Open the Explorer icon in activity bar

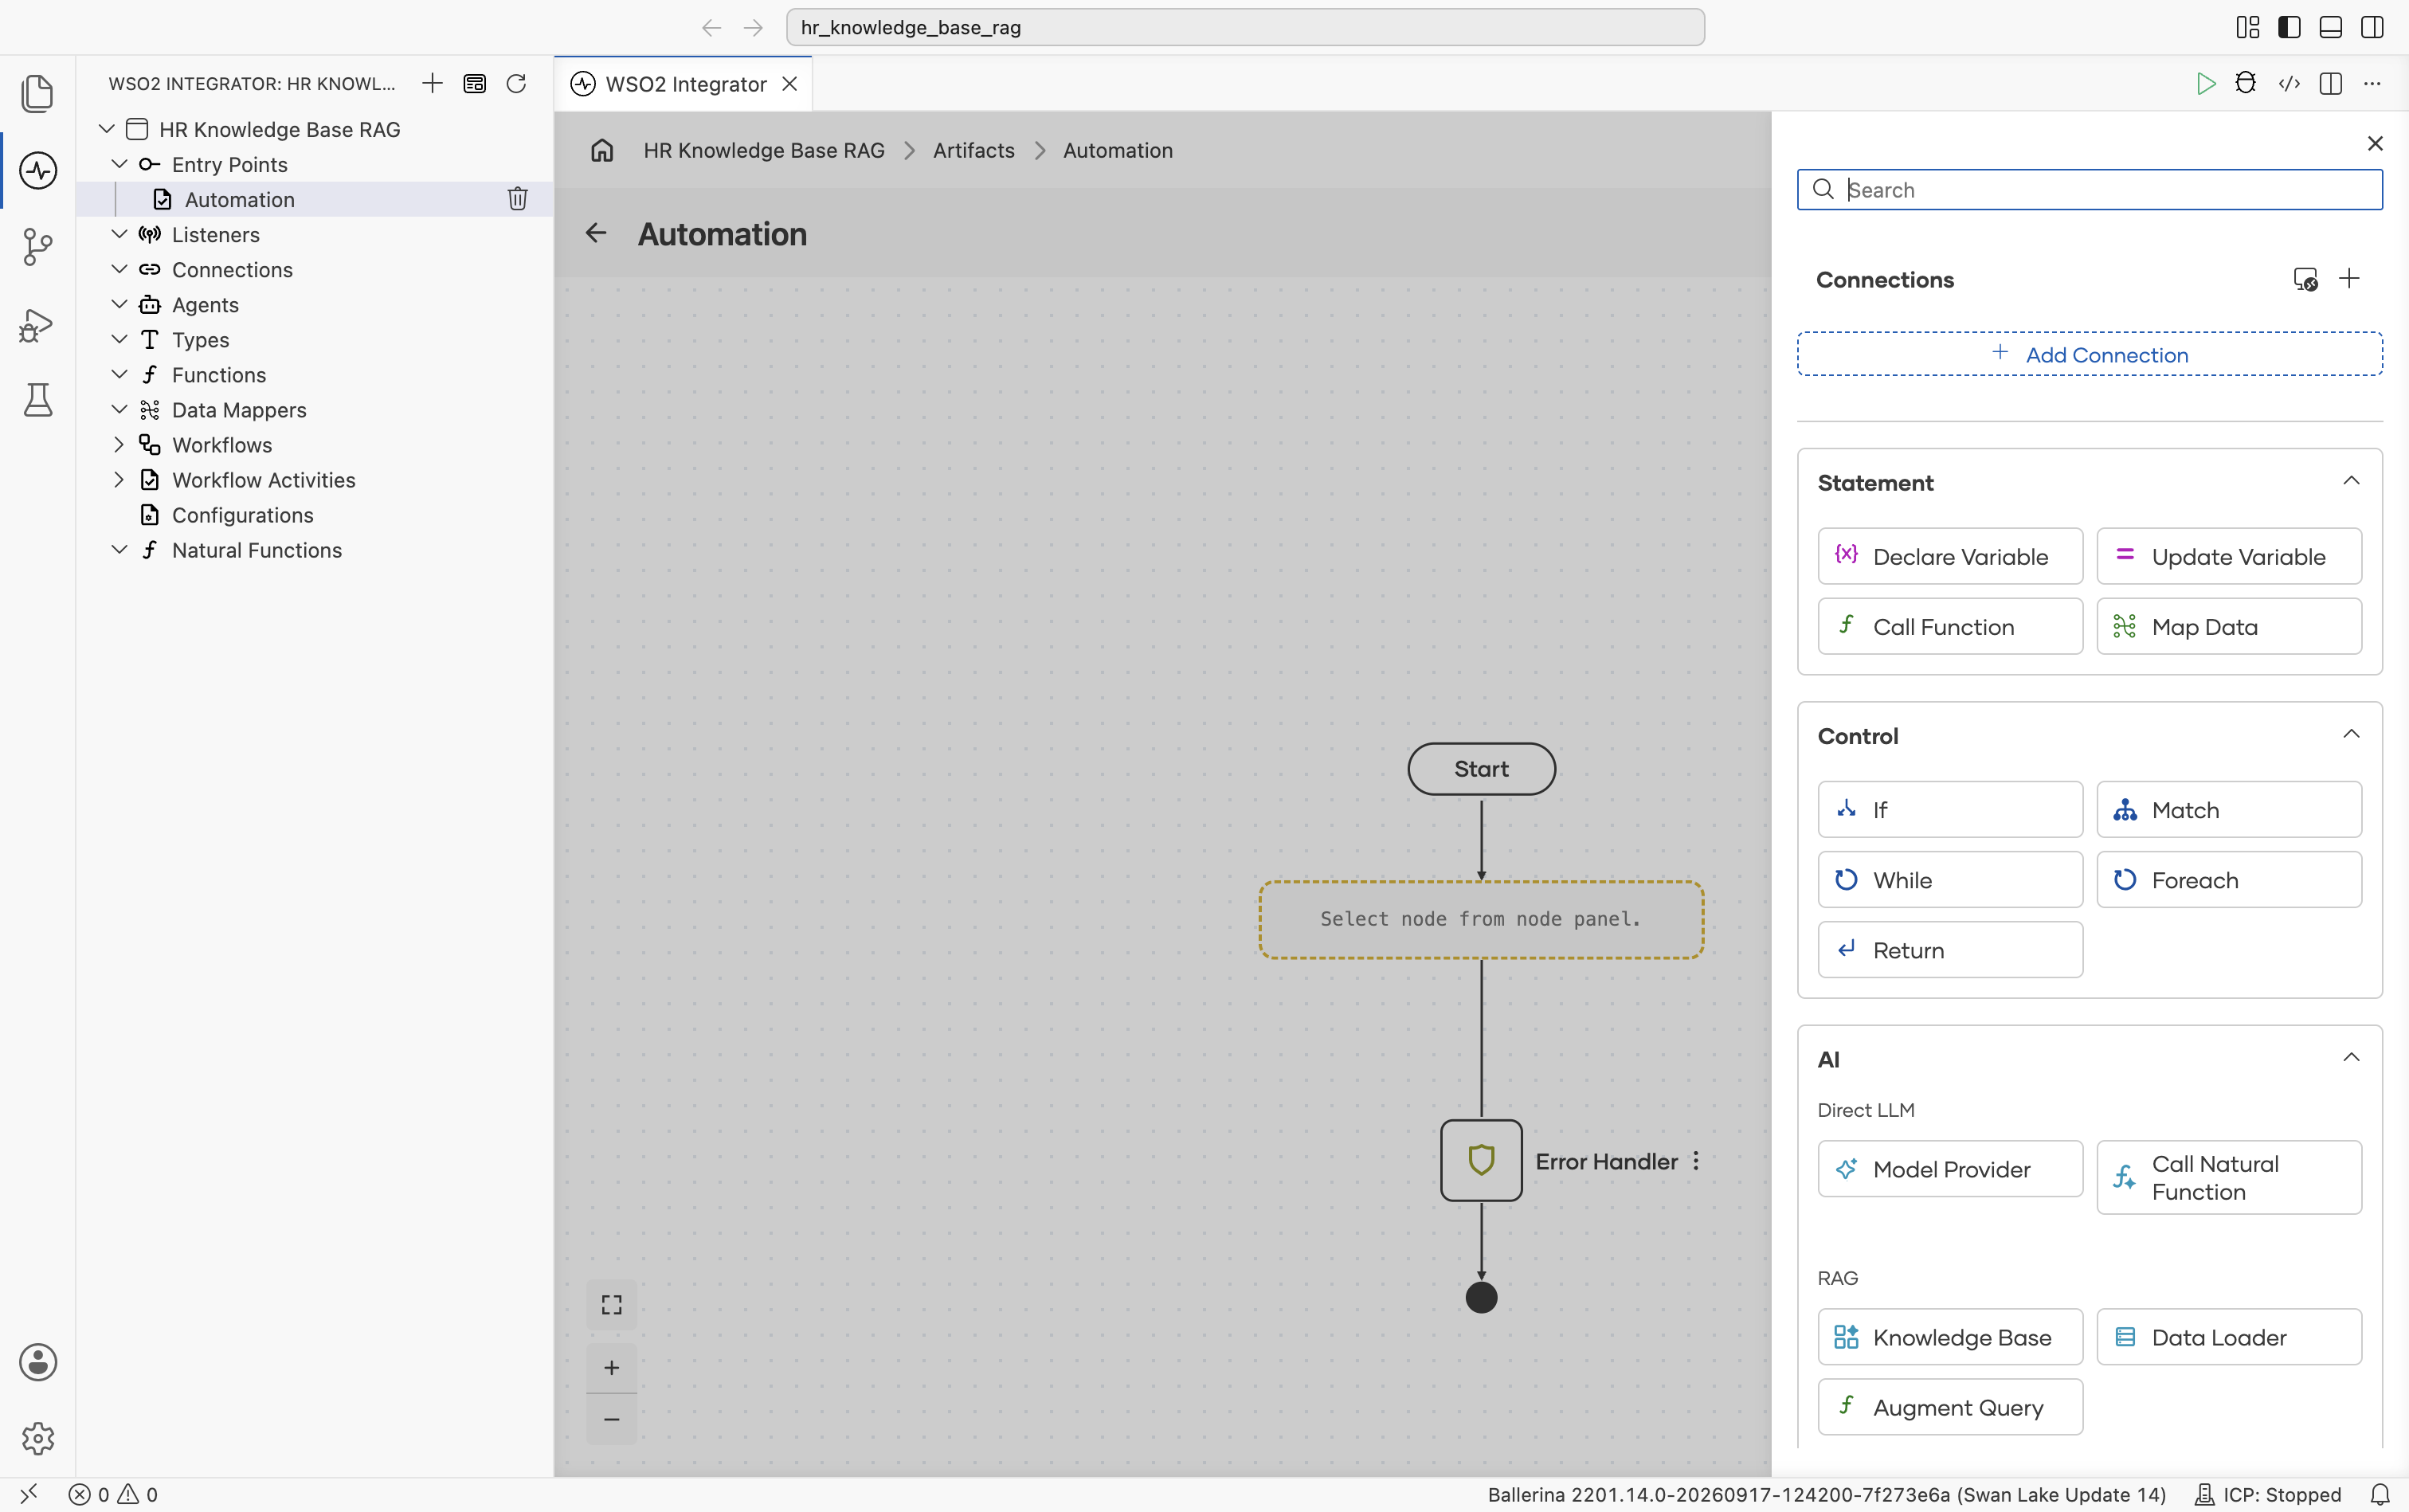pyautogui.click(x=37, y=93)
